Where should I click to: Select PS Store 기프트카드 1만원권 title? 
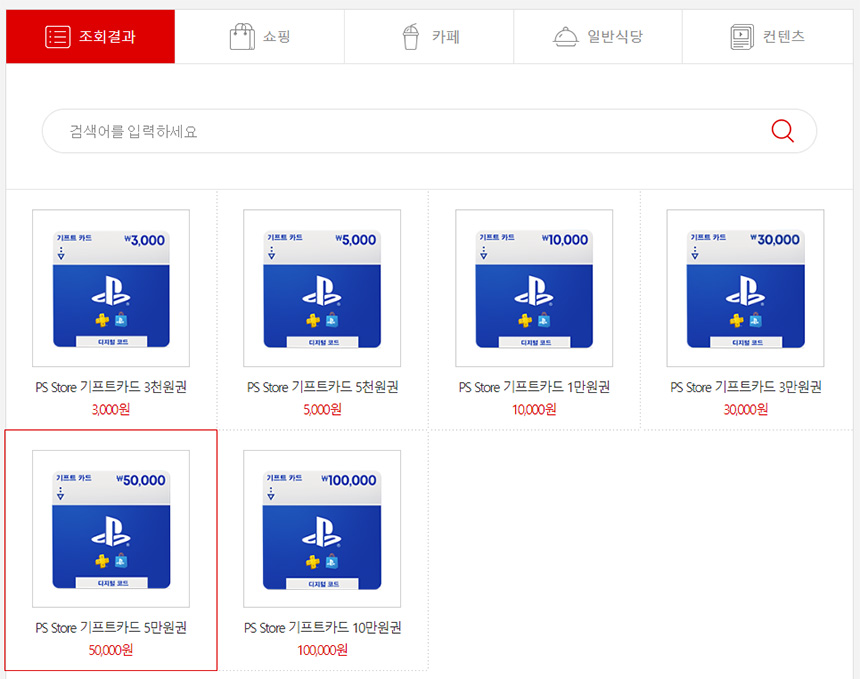pyautogui.click(x=534, y=387)
